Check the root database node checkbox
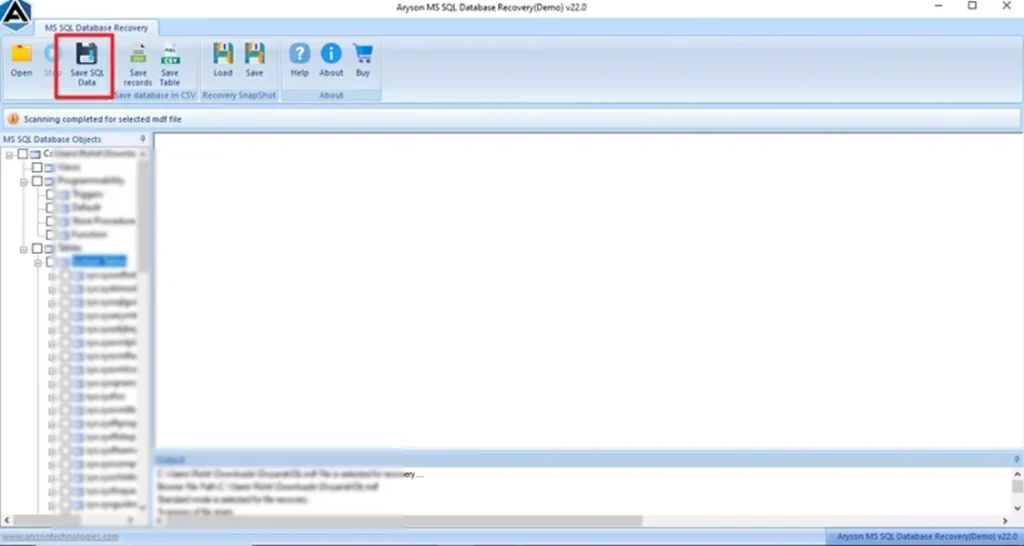The height and width of the screenshot is (546, 1024). coord(23,154)
